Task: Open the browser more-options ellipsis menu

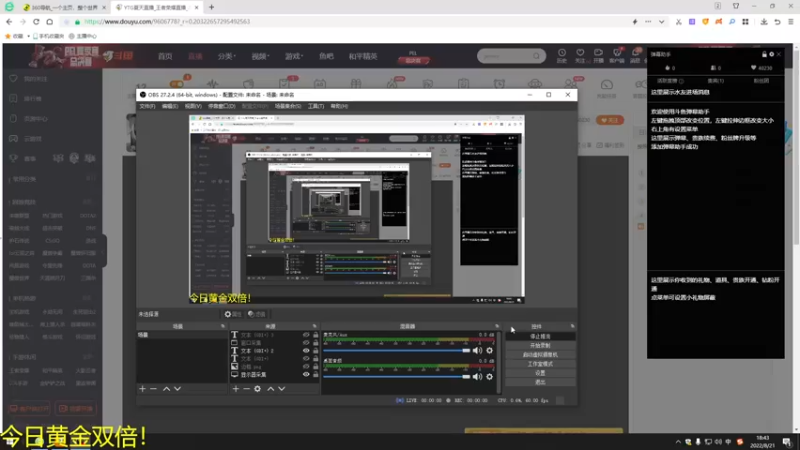Action: coord(648,22)
